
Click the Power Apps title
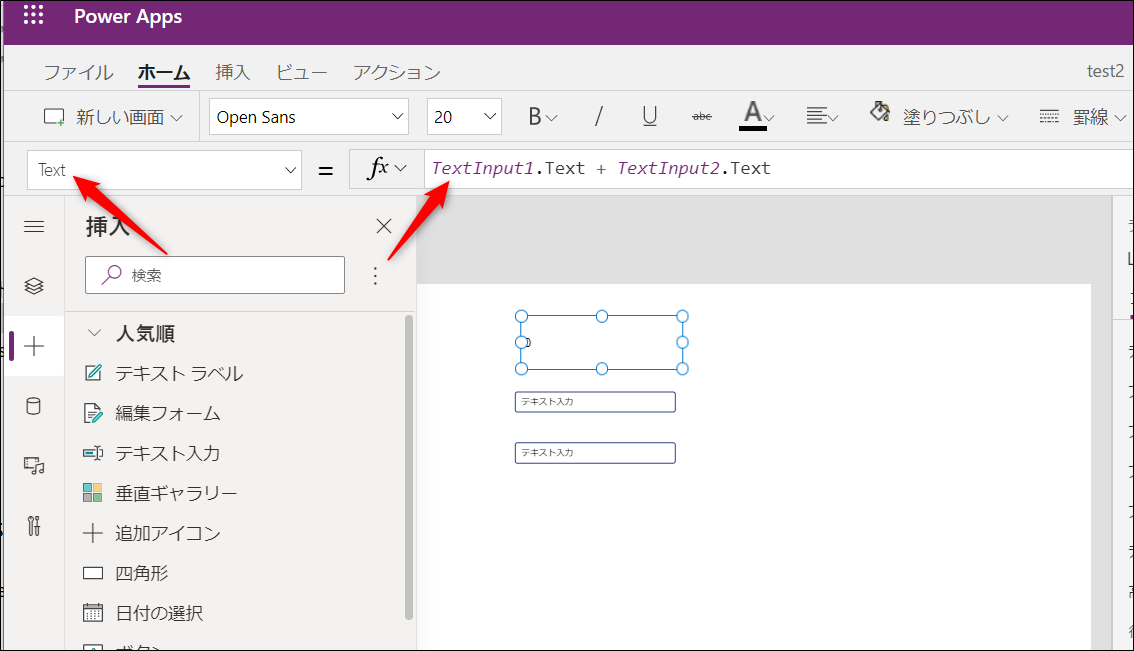pos(128,17)
